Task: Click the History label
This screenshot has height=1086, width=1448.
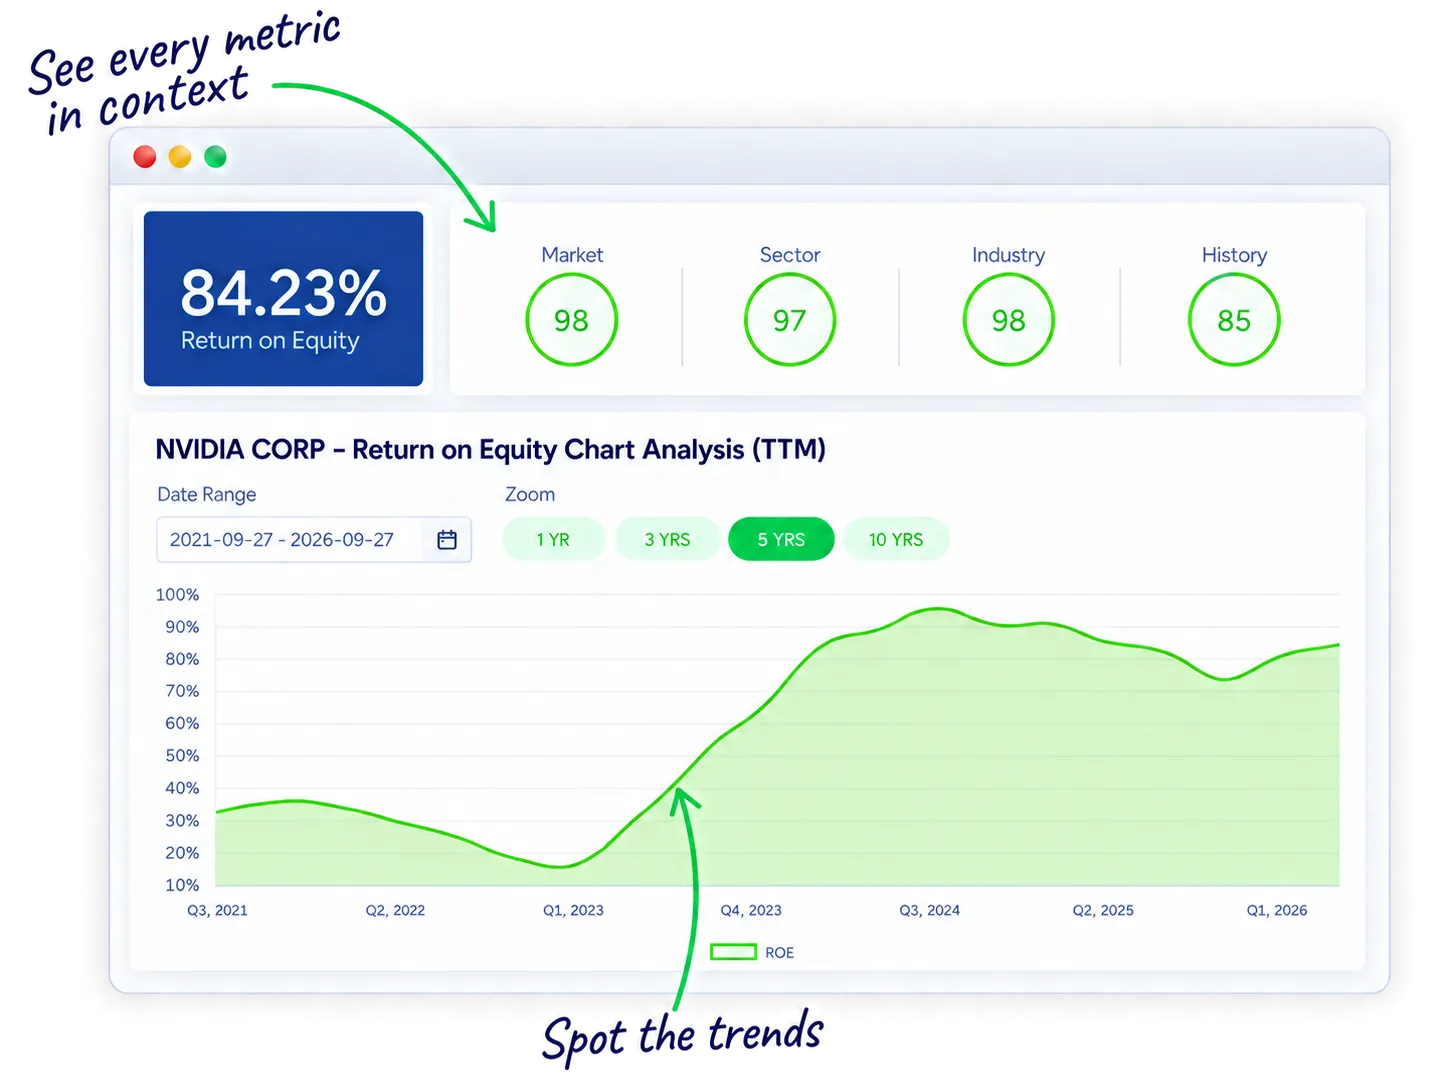Action: coord(1234,255)
